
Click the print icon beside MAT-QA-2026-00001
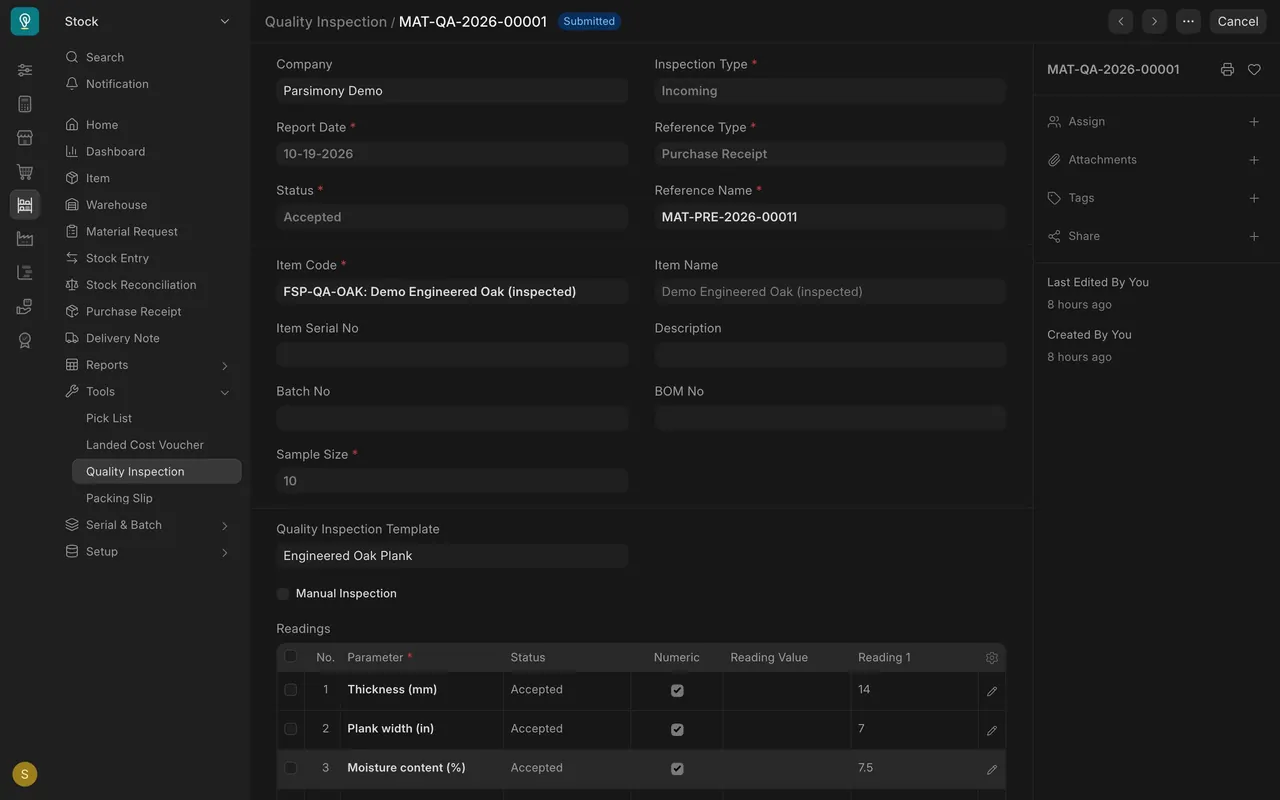pyautogui.click(x=1227, y=70)
